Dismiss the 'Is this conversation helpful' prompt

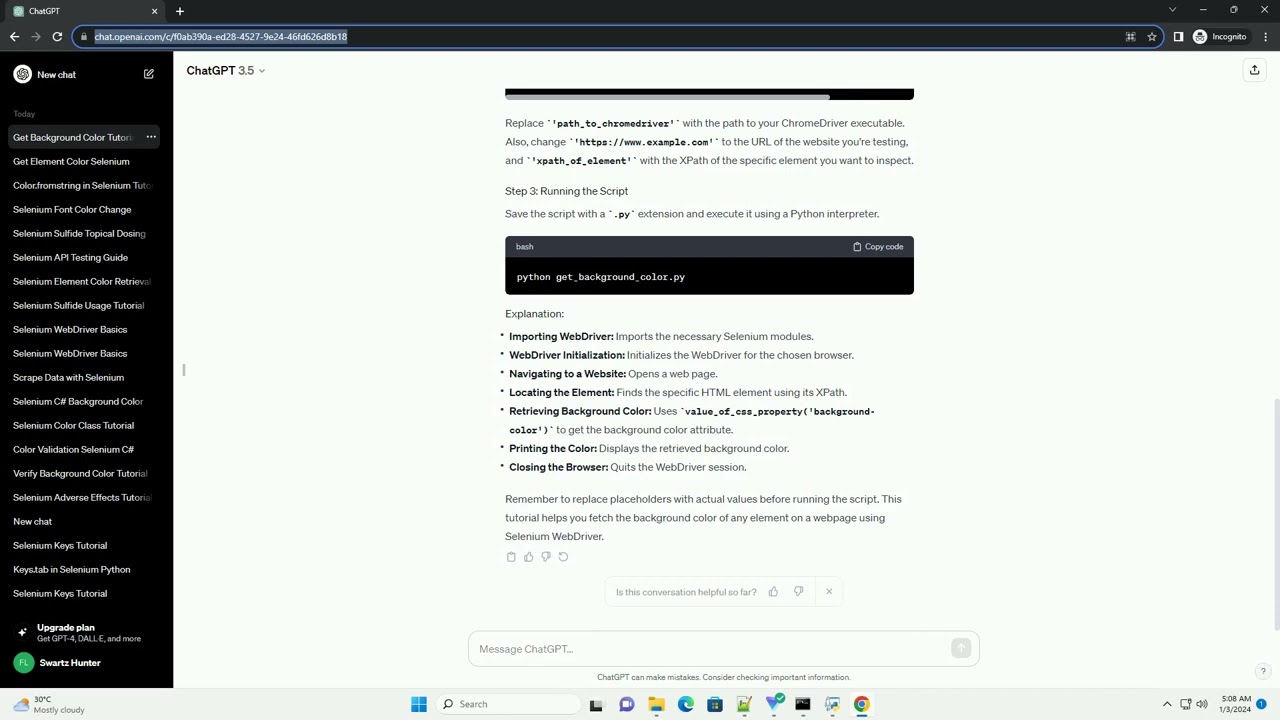tap(829, 592)
